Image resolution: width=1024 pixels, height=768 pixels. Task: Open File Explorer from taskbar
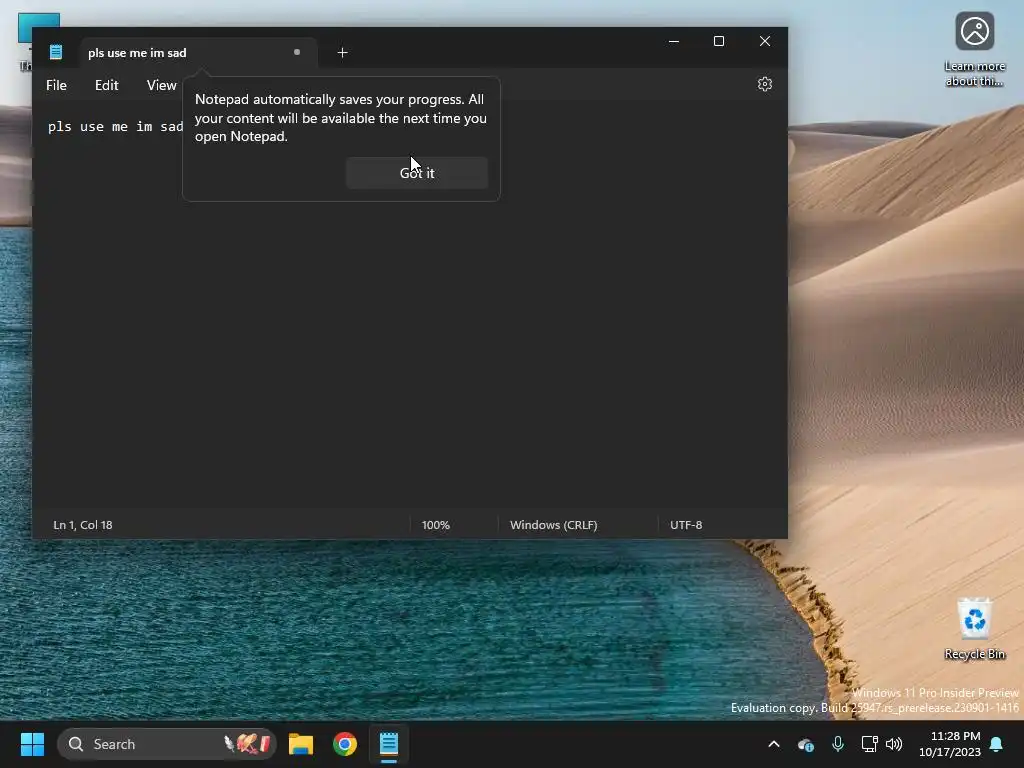301,744
